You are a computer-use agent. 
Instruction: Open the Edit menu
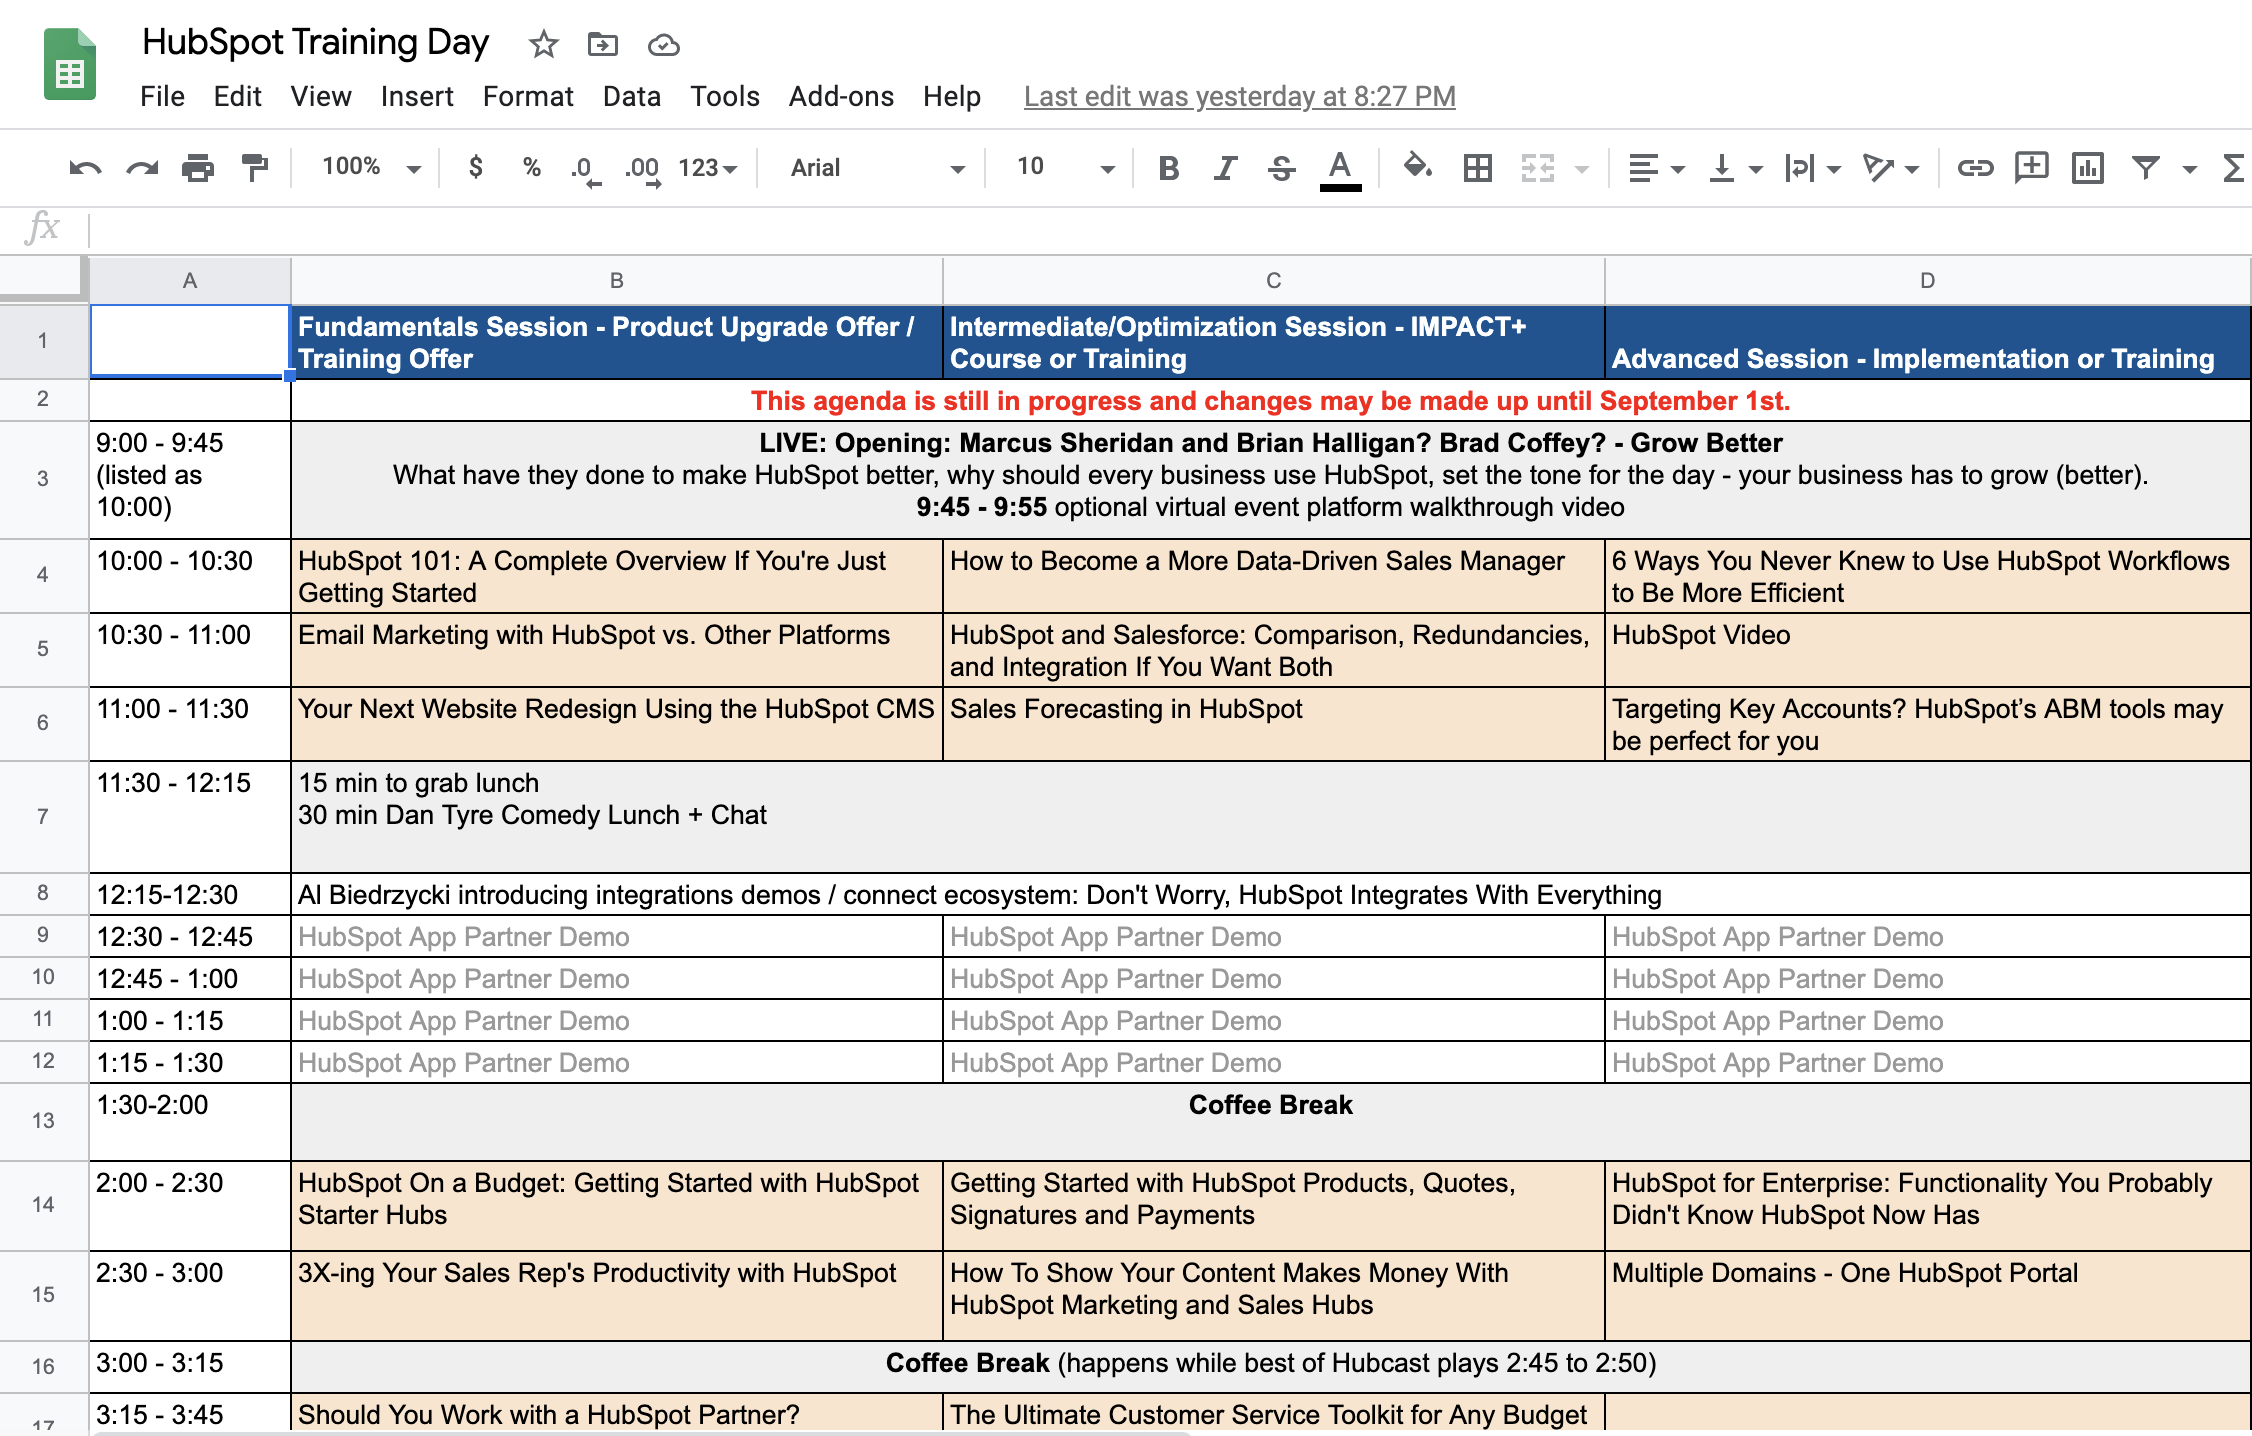pyautogui.click(x=237, y=97)
